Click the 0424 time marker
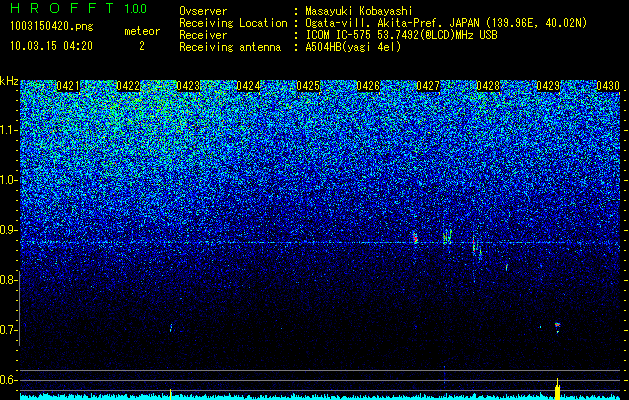 tap(248, 86)
